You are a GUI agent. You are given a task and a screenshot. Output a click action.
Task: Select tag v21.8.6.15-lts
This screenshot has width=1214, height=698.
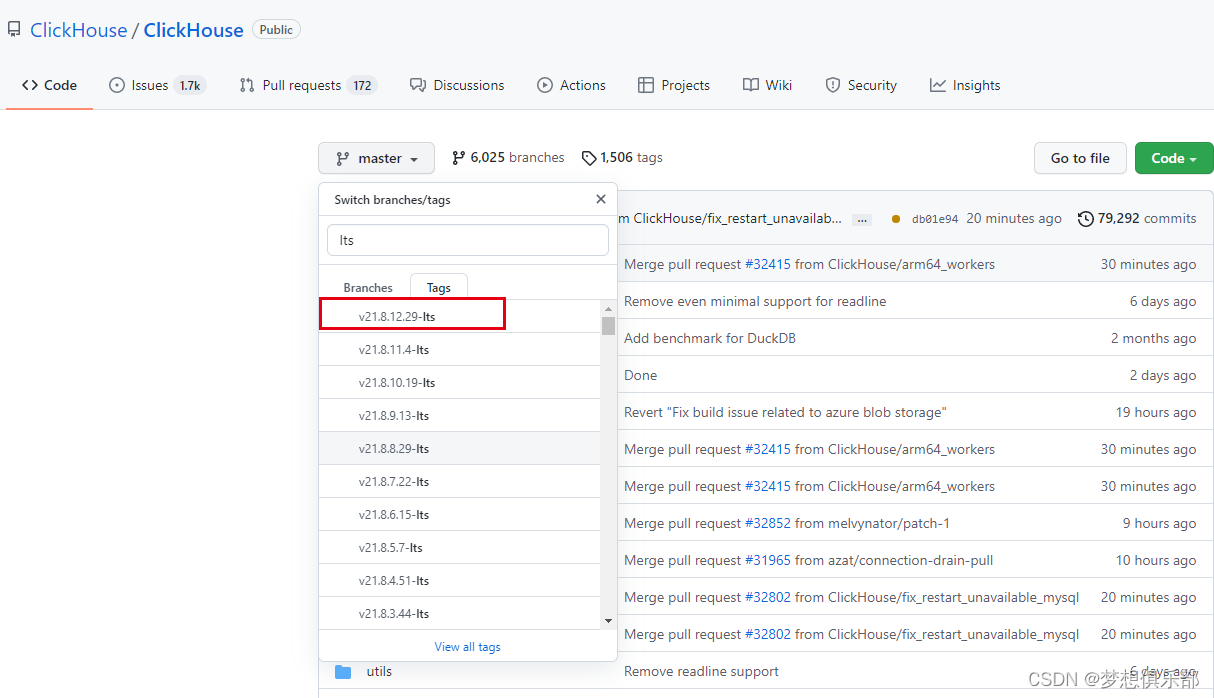pyautogui.click(x=460, y=515)
